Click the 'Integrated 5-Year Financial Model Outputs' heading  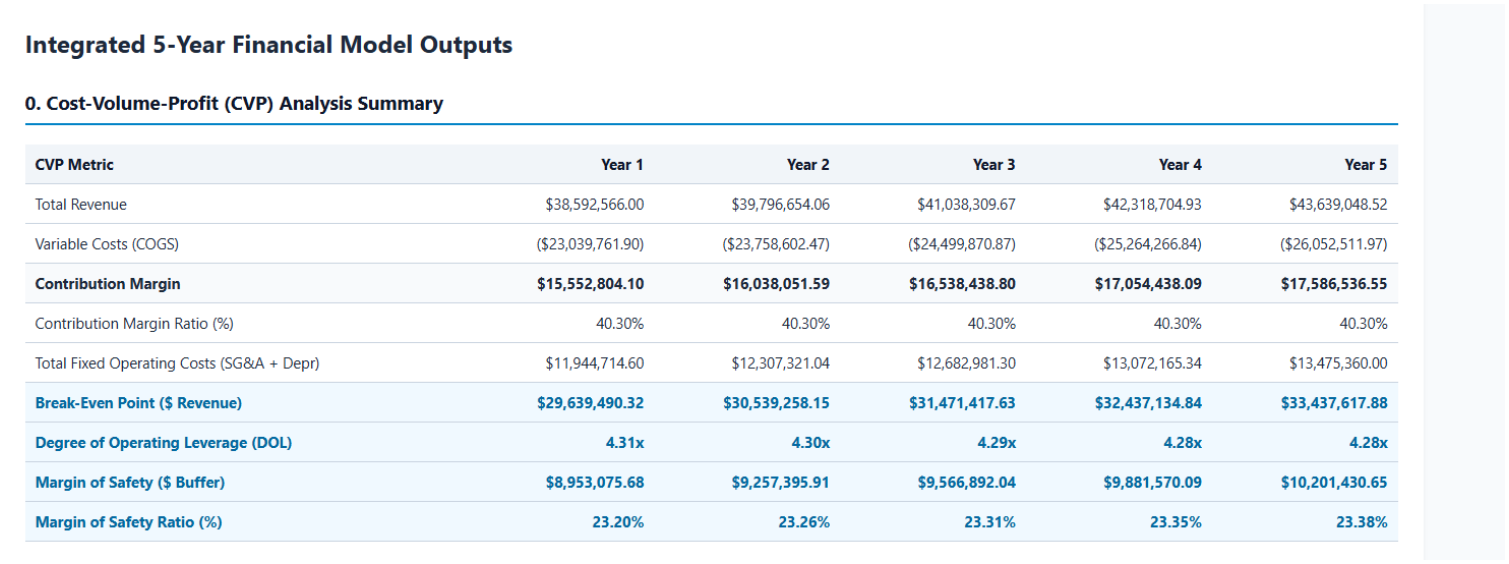(269, 45)
